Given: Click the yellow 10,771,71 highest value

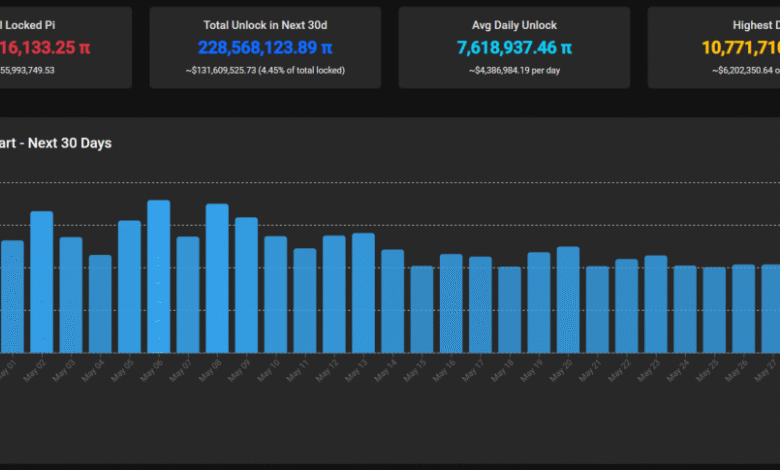Looking at the screenshot, I should 741,48.
